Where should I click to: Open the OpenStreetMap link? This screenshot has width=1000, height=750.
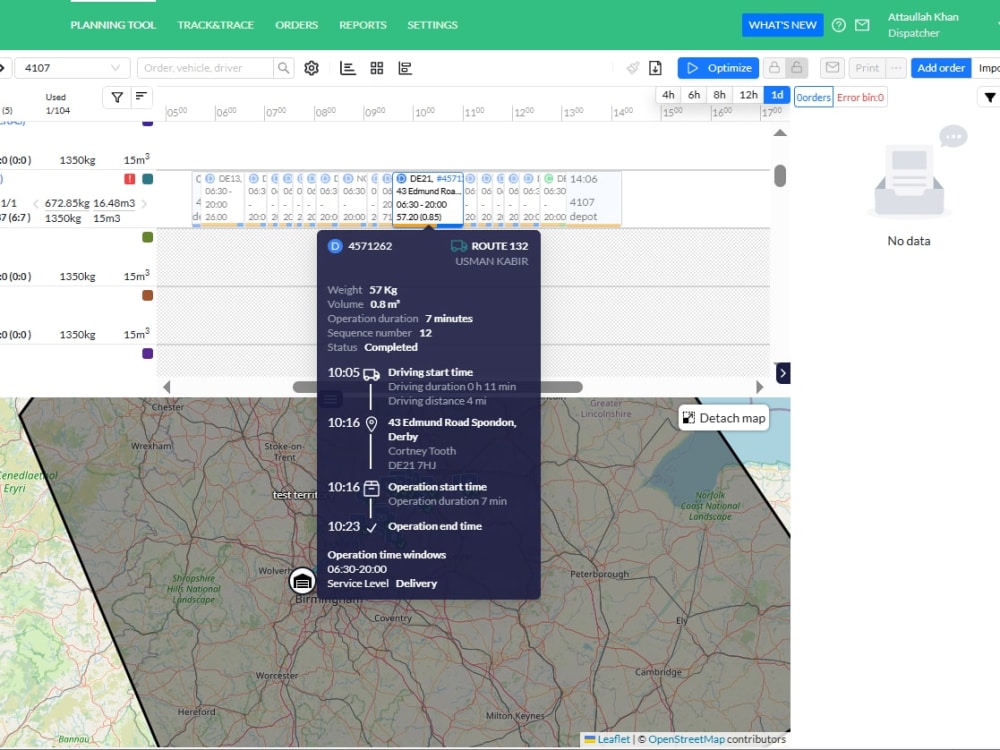pyautogui.click(x=686, y=739)
